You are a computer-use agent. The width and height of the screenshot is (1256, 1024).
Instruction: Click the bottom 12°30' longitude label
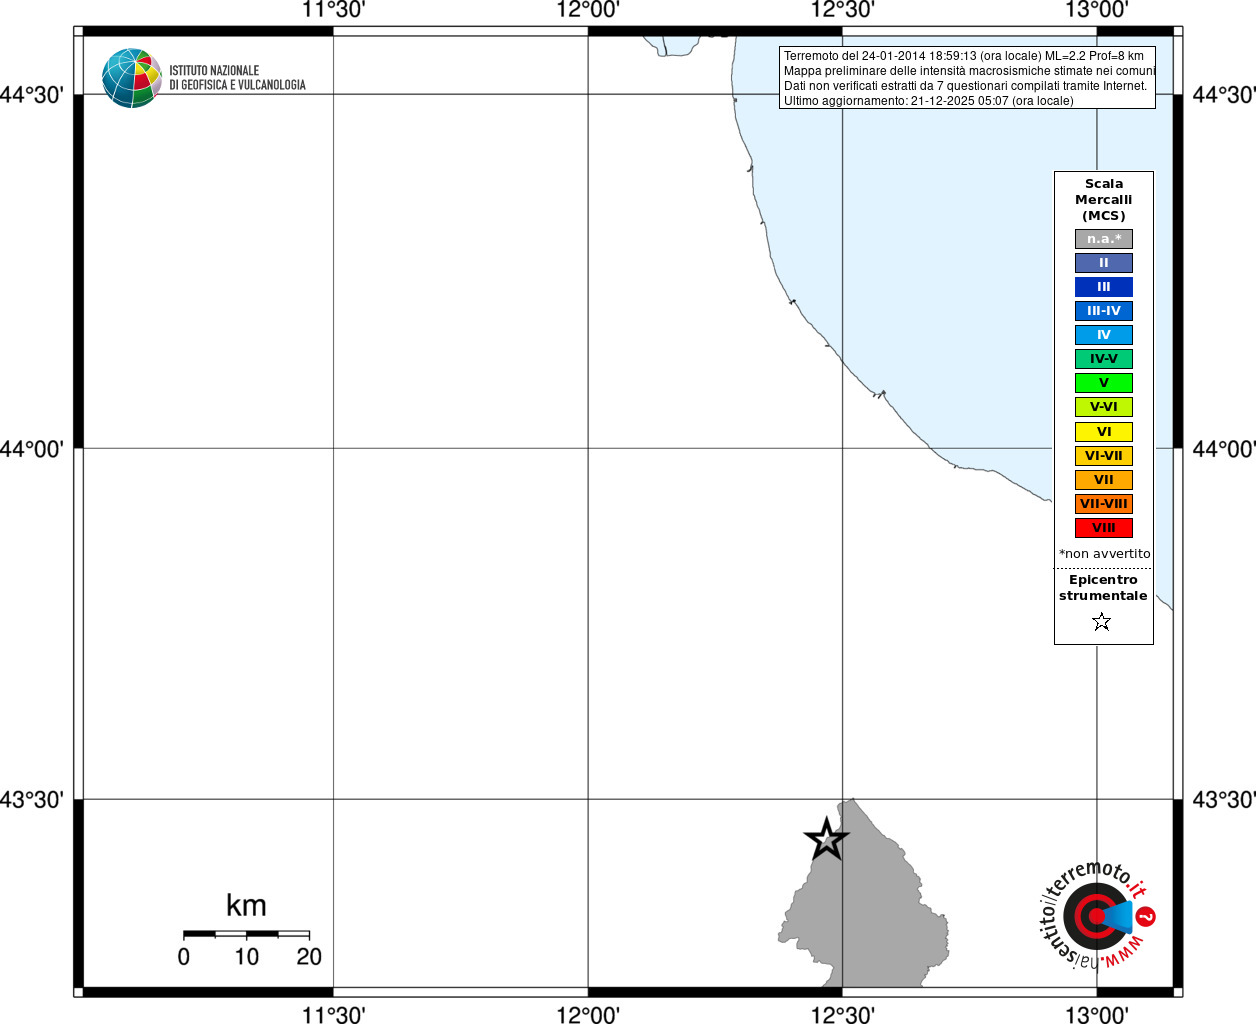coord(843,1014)
